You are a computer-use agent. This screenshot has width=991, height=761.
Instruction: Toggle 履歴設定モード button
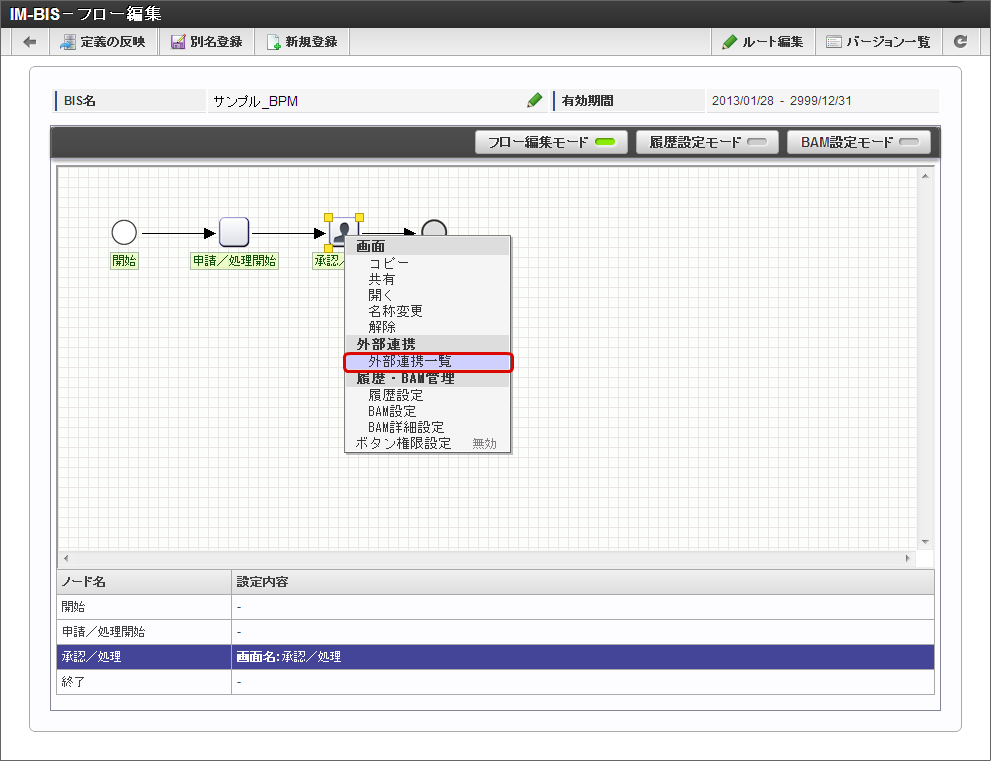coord(708,142)
